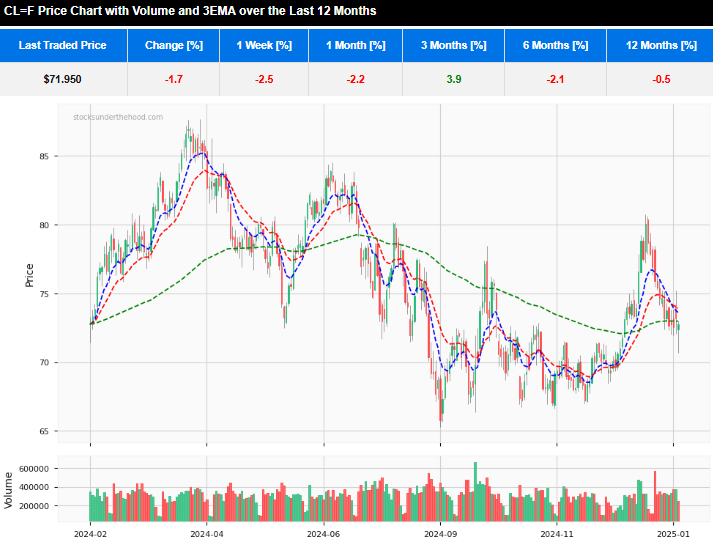Click the 80 price axis tick label
This screenshot has width=713, height=546.
[44, 225]
